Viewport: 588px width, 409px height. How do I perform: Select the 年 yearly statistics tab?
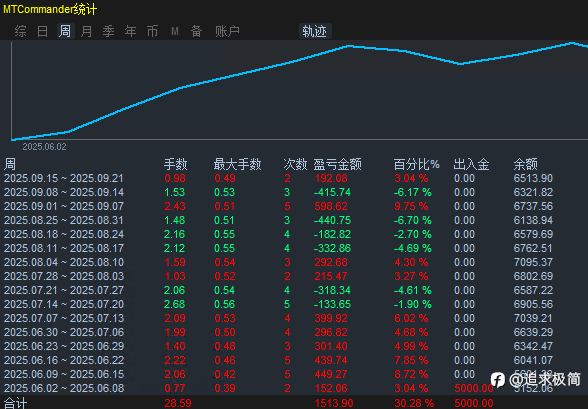[x=130, y=31]
